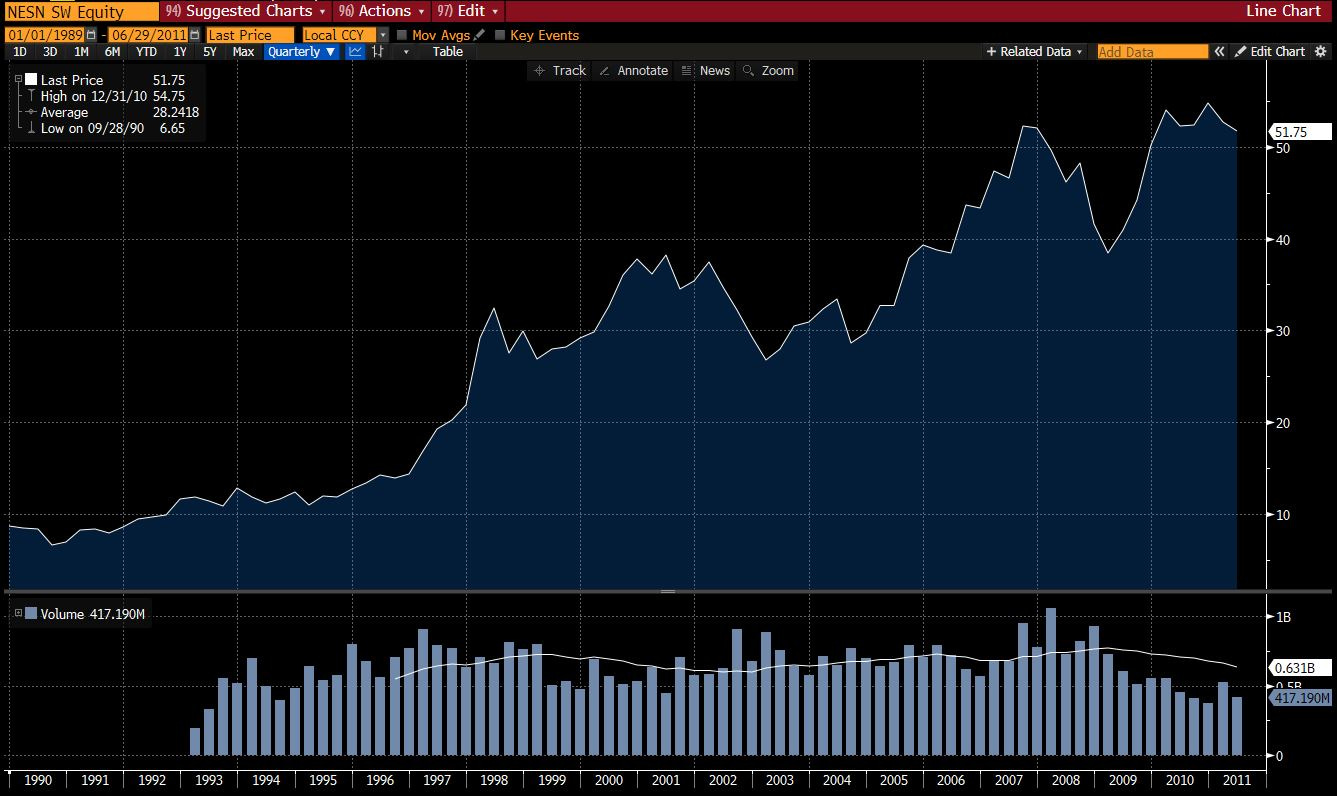Image resolution: width=1337 pixels, height=796 pixels.
Task: Click the Last Price data field
Action: tap(250, 35)
